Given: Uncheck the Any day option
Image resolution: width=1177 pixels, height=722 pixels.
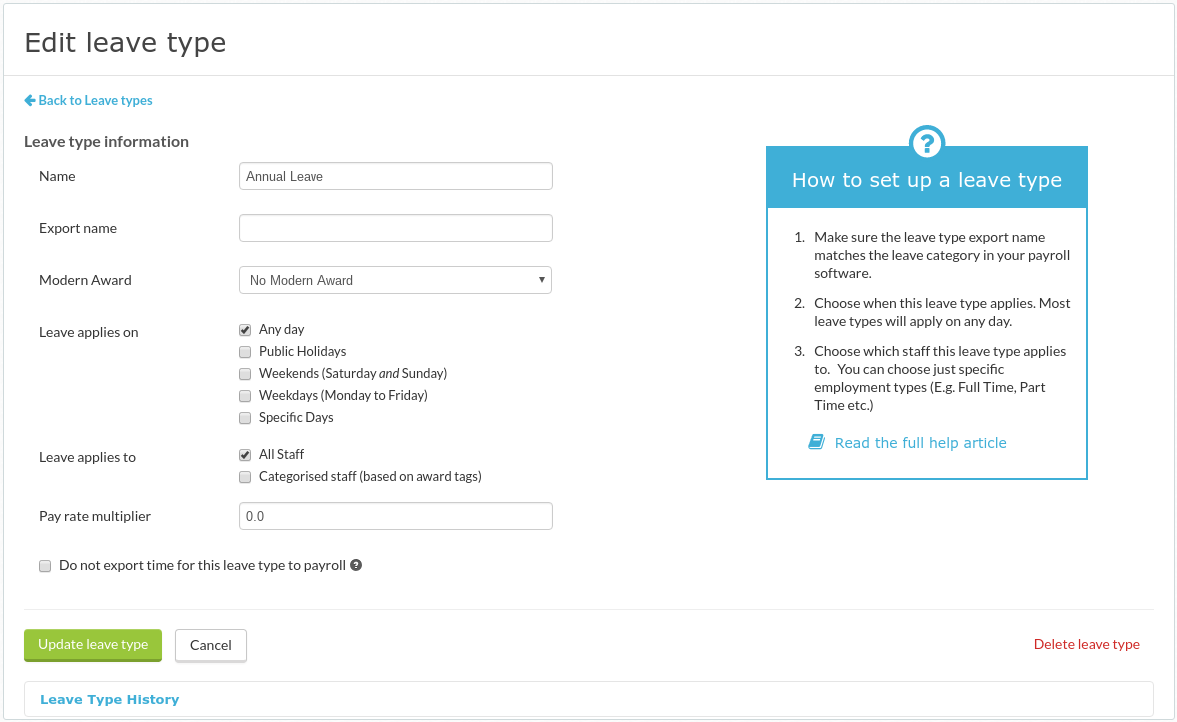Looking at the screenshot, I should click(245, 329).
